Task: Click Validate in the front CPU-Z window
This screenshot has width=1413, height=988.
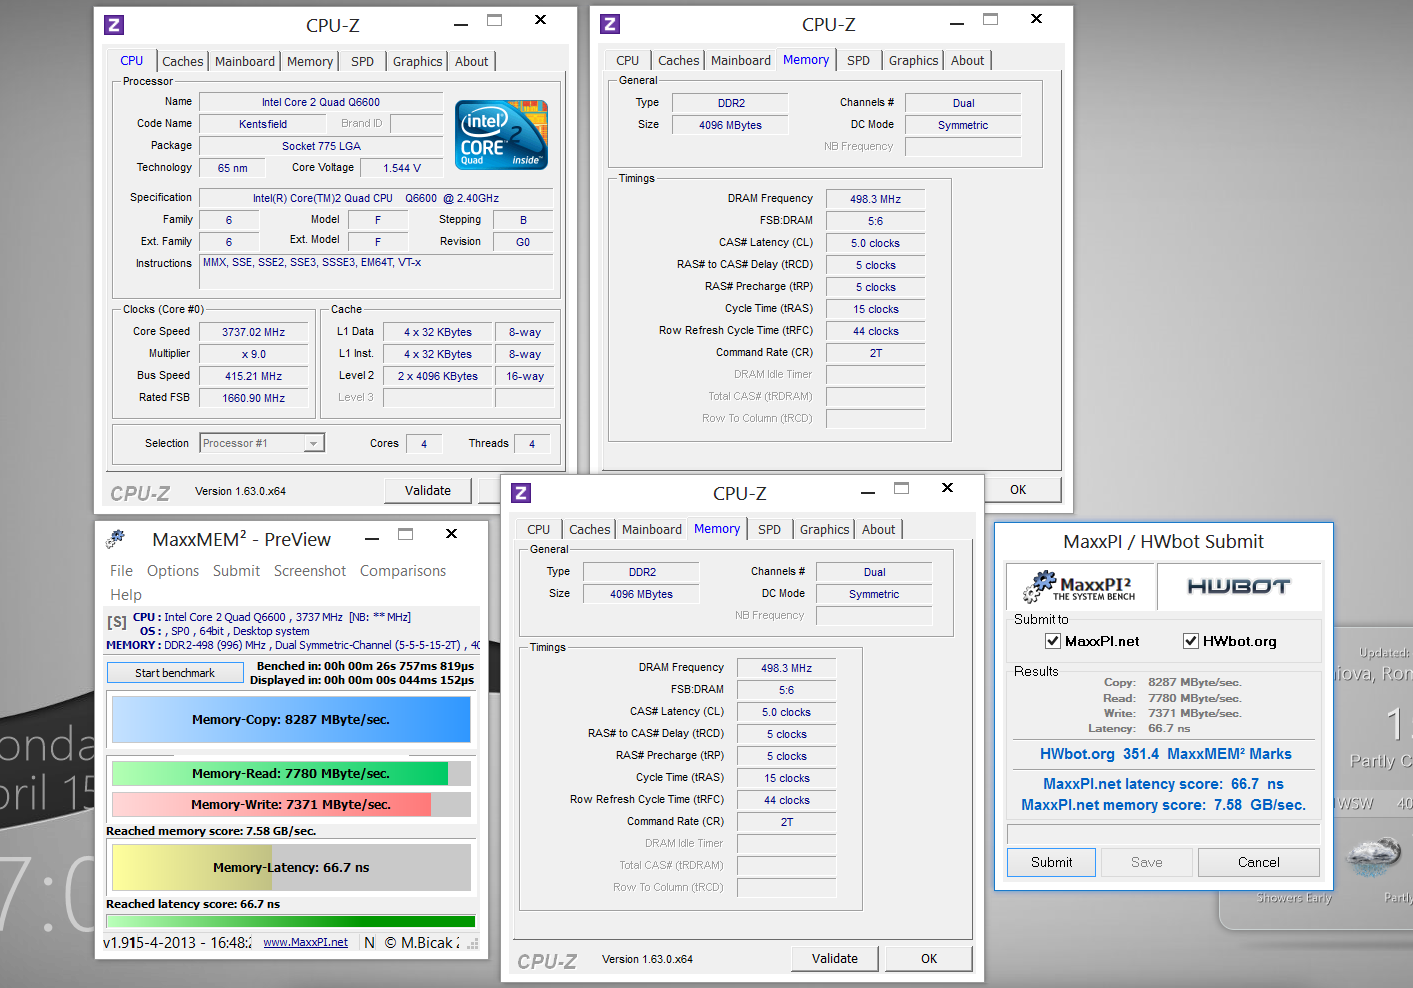Action: [x=835, y=958]
